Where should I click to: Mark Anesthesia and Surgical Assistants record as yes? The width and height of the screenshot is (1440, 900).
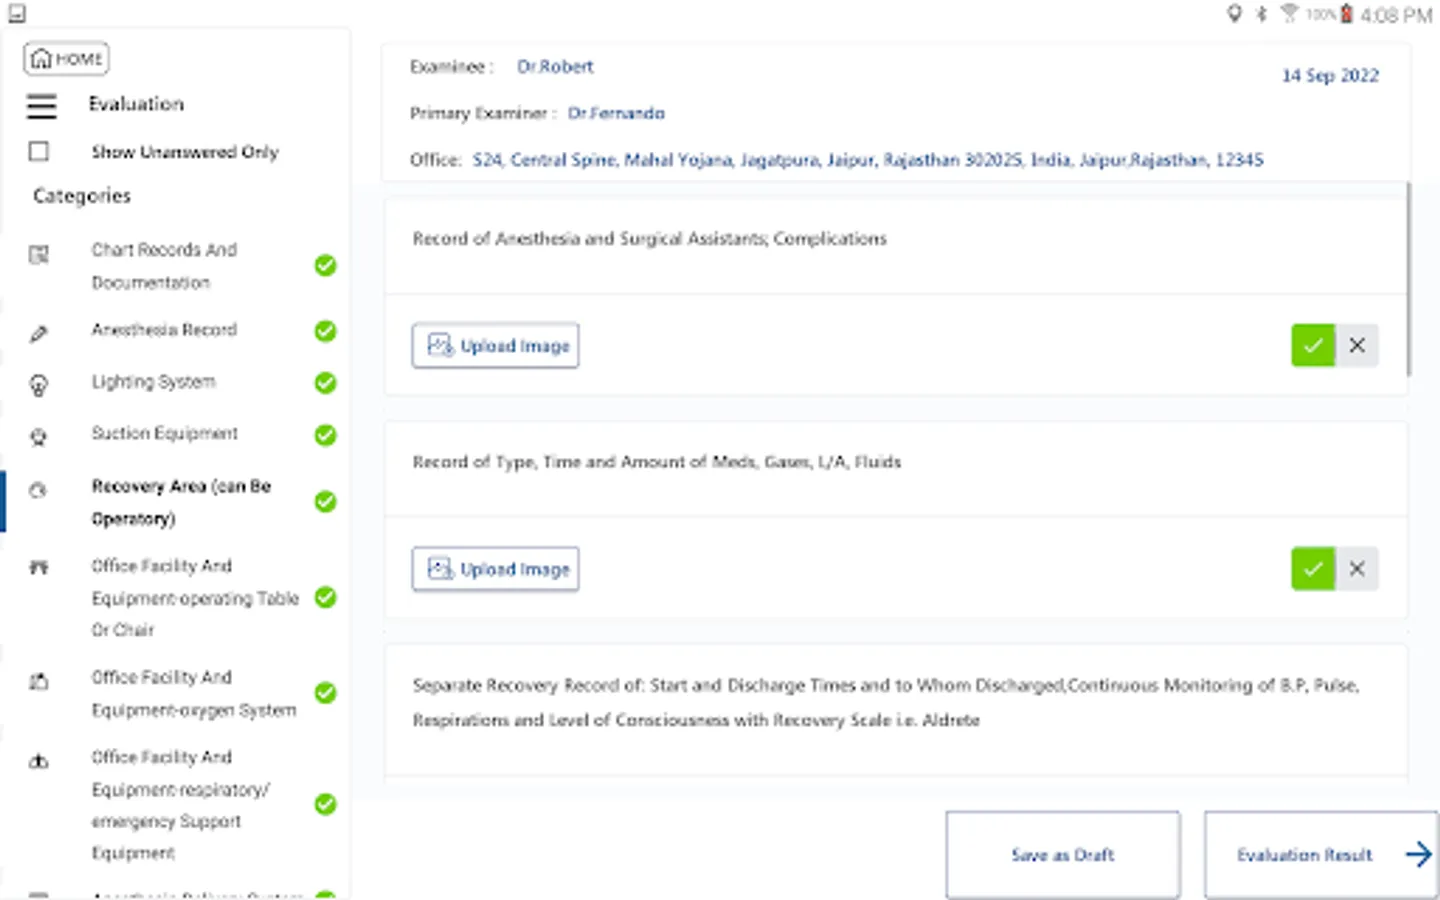click(1313, 346)
